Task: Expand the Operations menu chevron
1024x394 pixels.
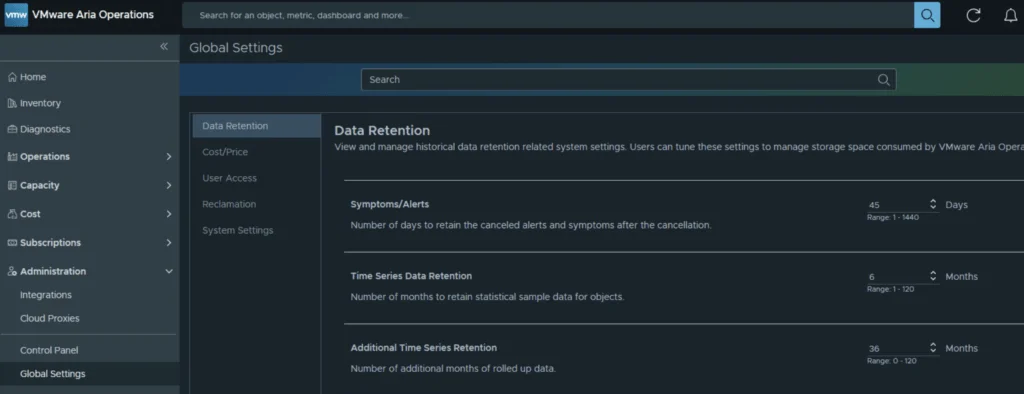Action: coord(168,157)
